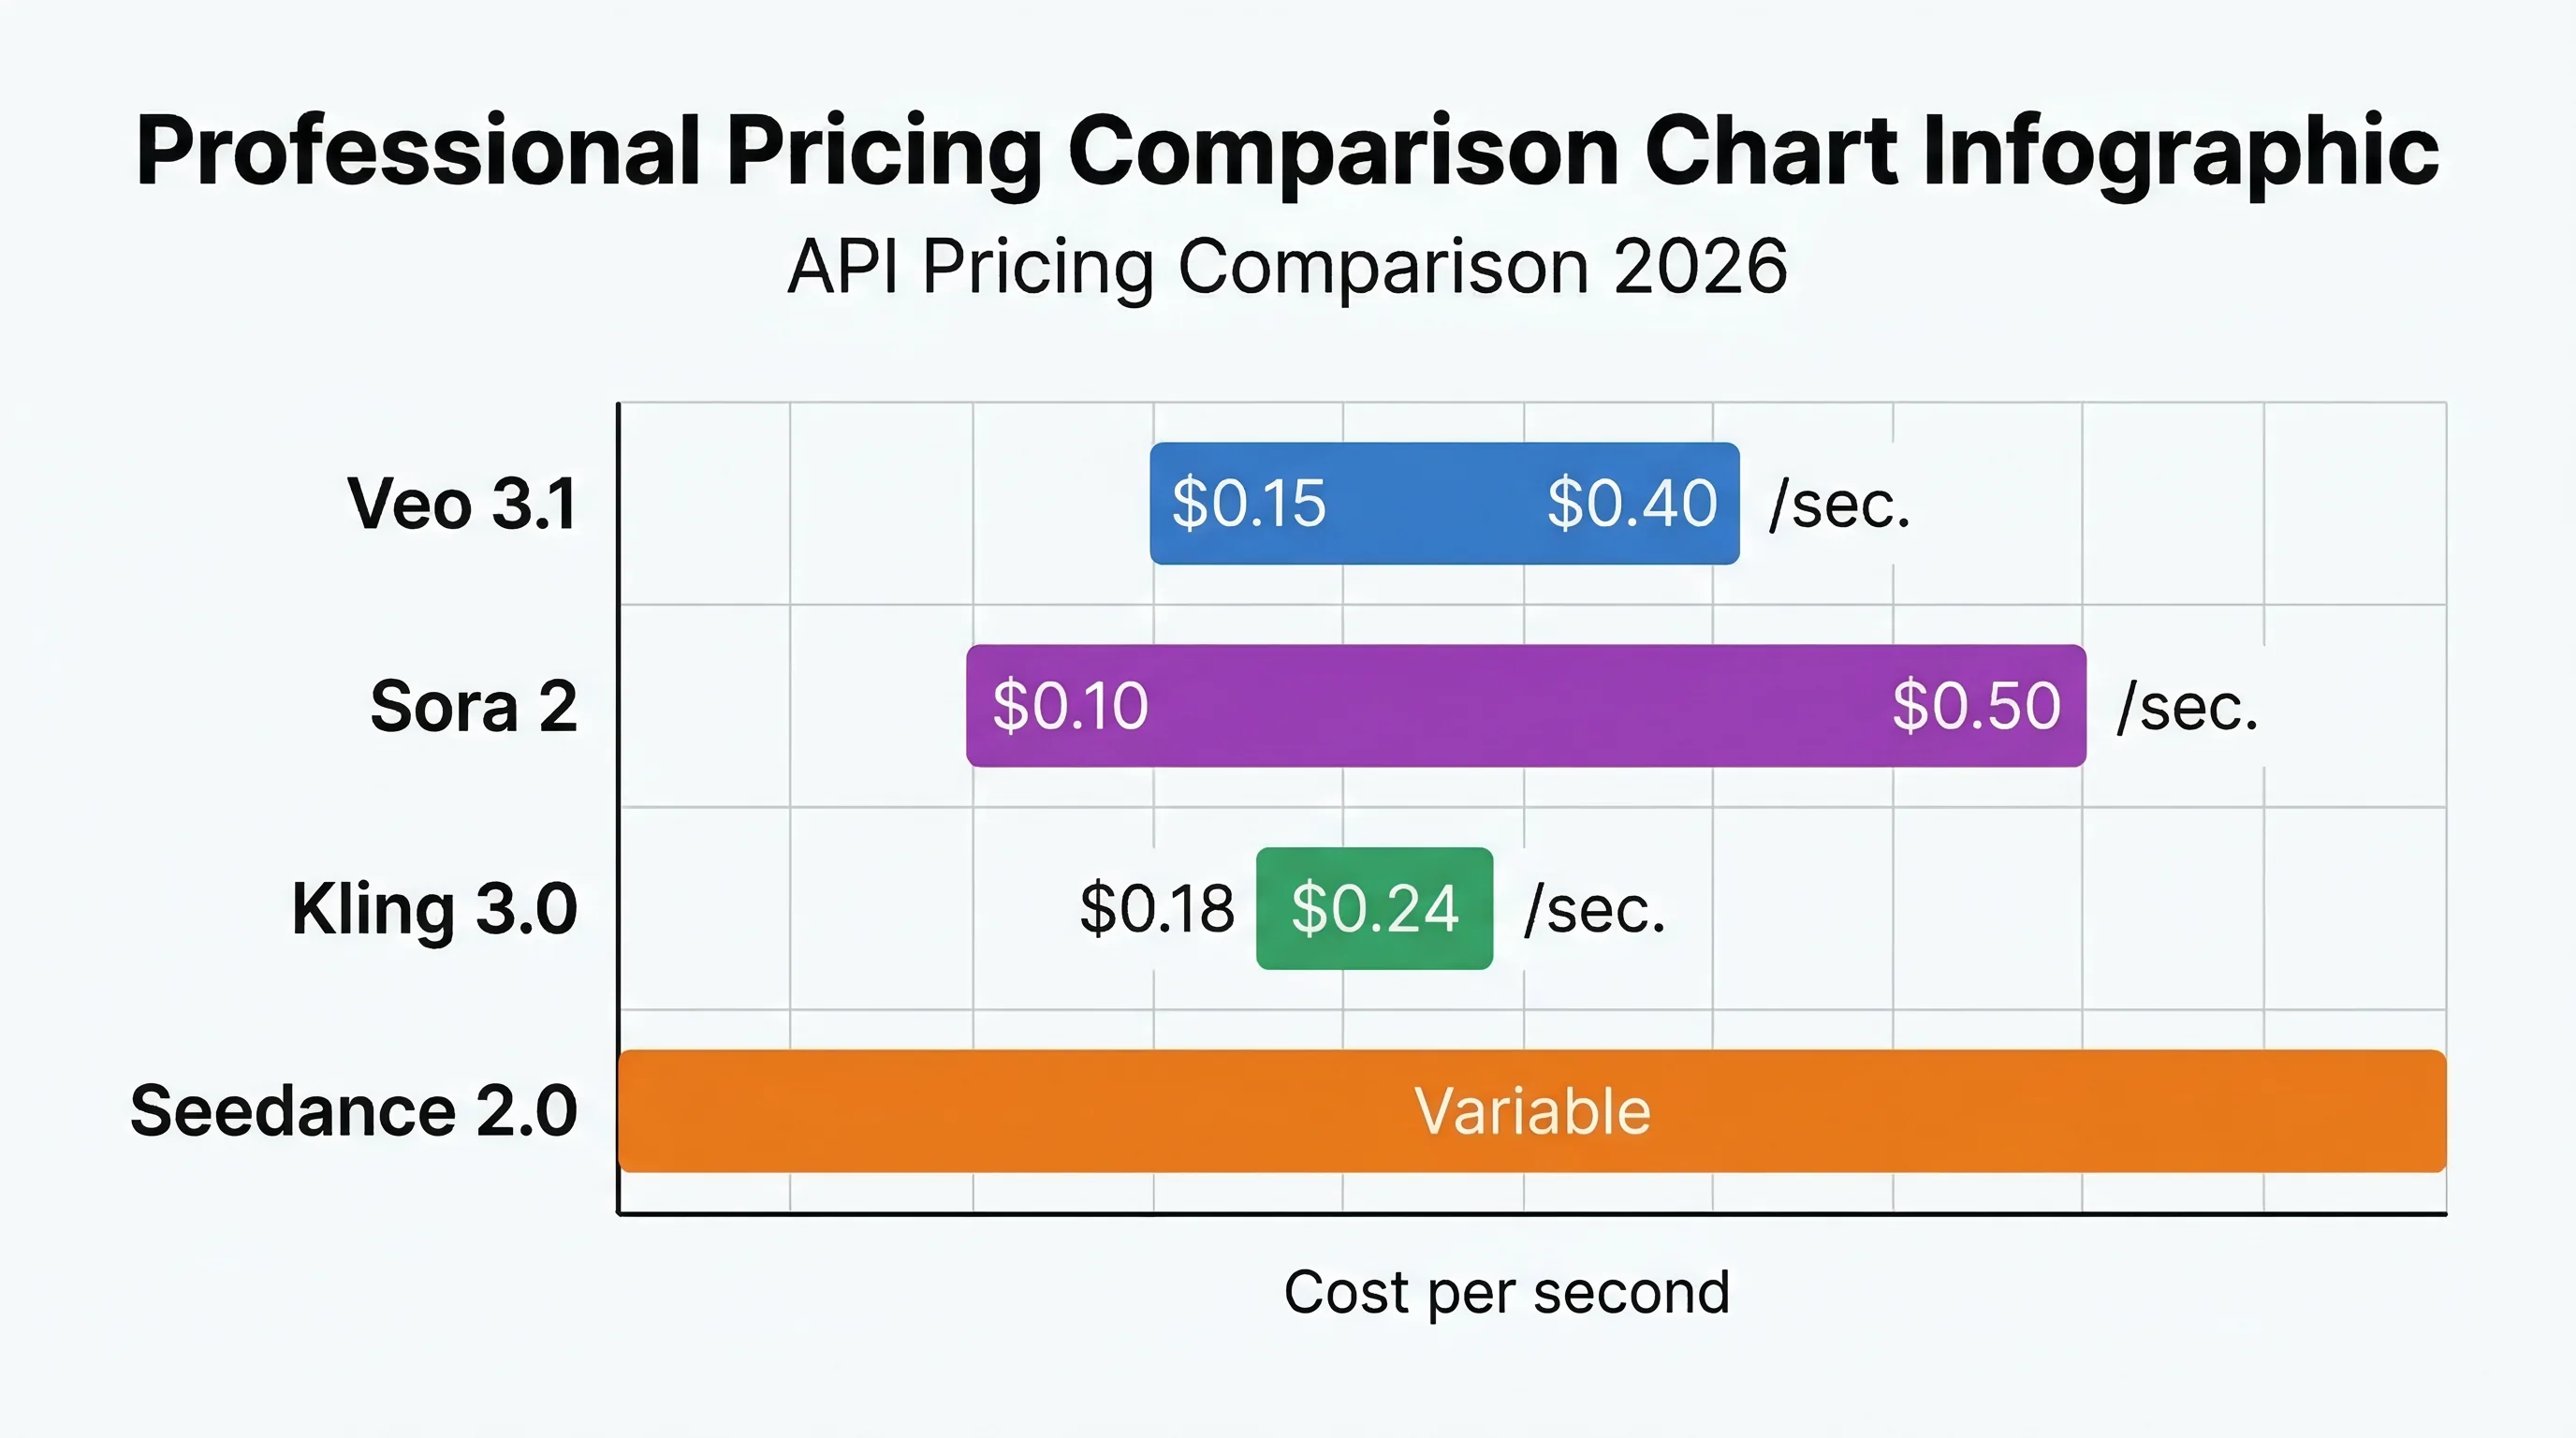Select the purple Sora 2 price bar

click(1526, 706)
